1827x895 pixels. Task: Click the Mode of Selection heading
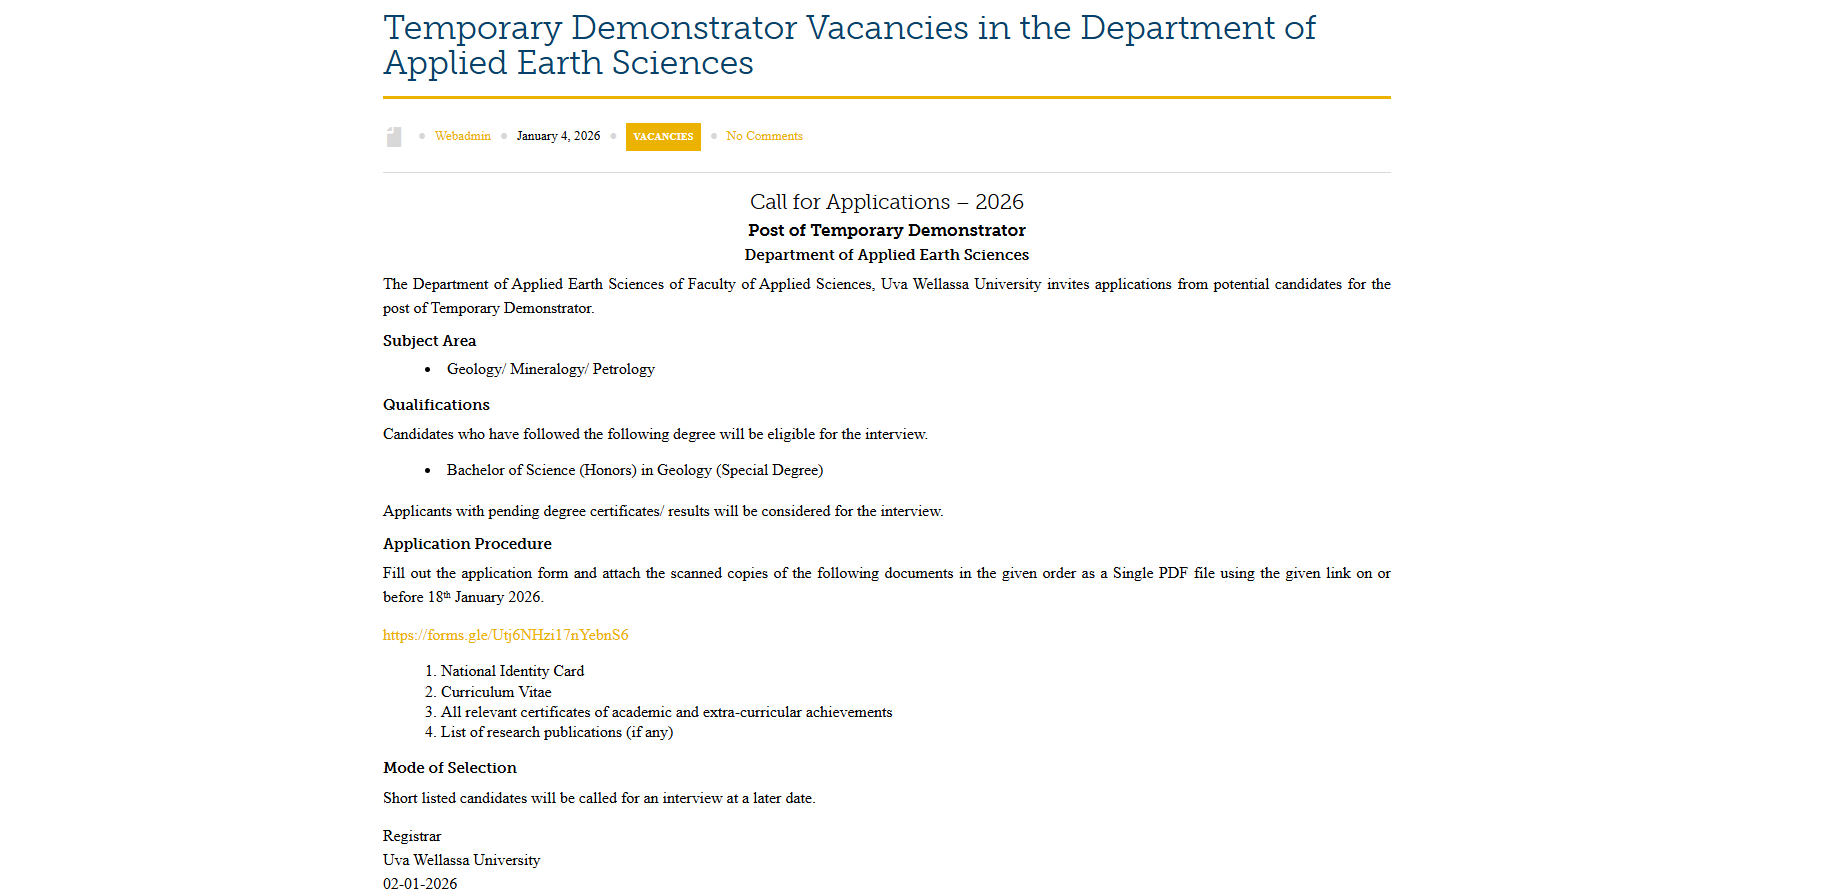(x=449, y=768)
